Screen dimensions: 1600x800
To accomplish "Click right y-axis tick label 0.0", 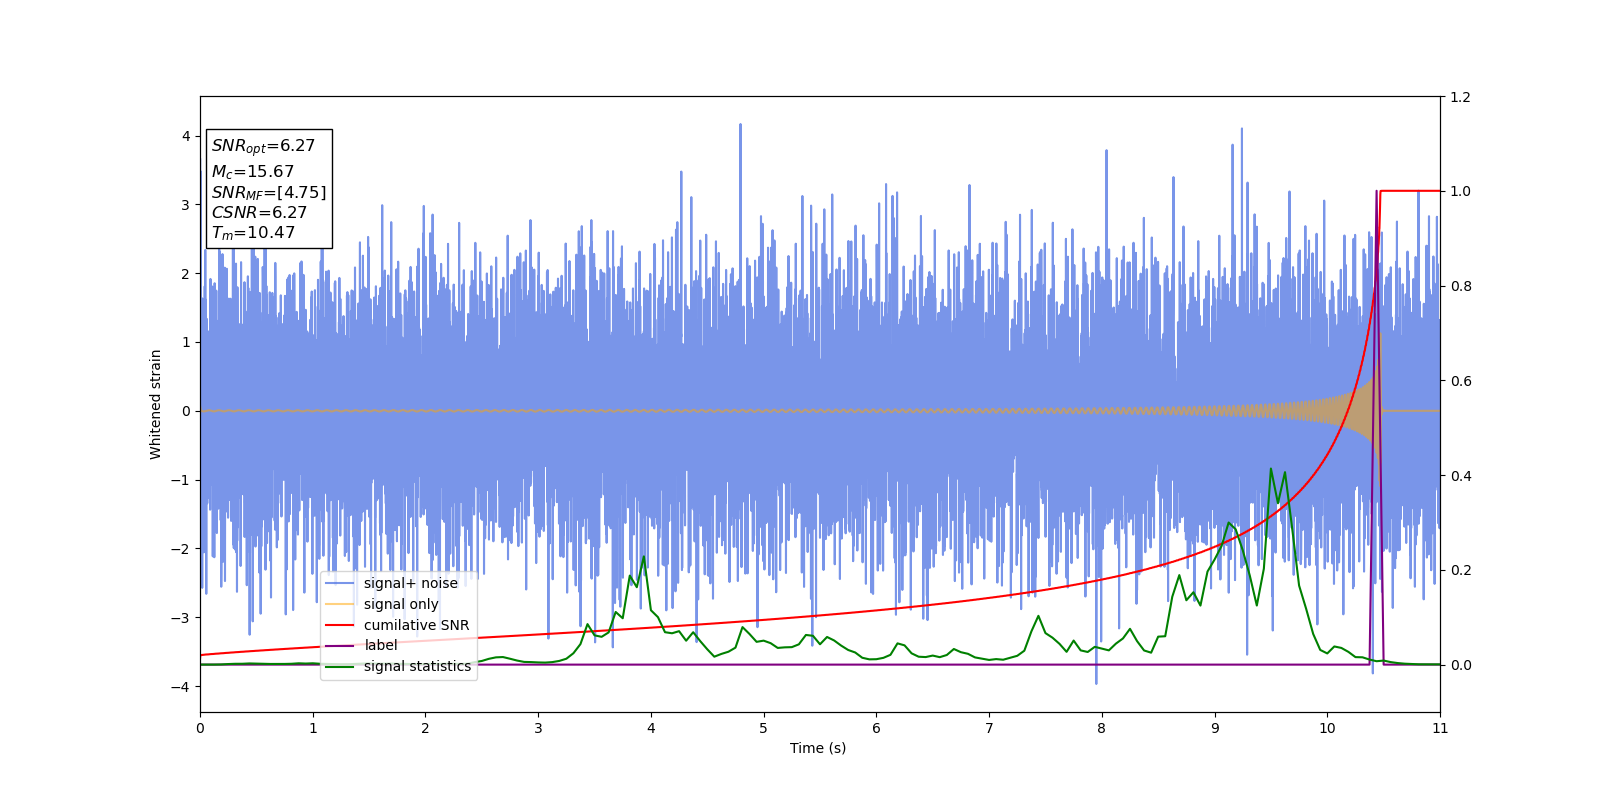I will pyautogui.click(x=1460, y=665).
